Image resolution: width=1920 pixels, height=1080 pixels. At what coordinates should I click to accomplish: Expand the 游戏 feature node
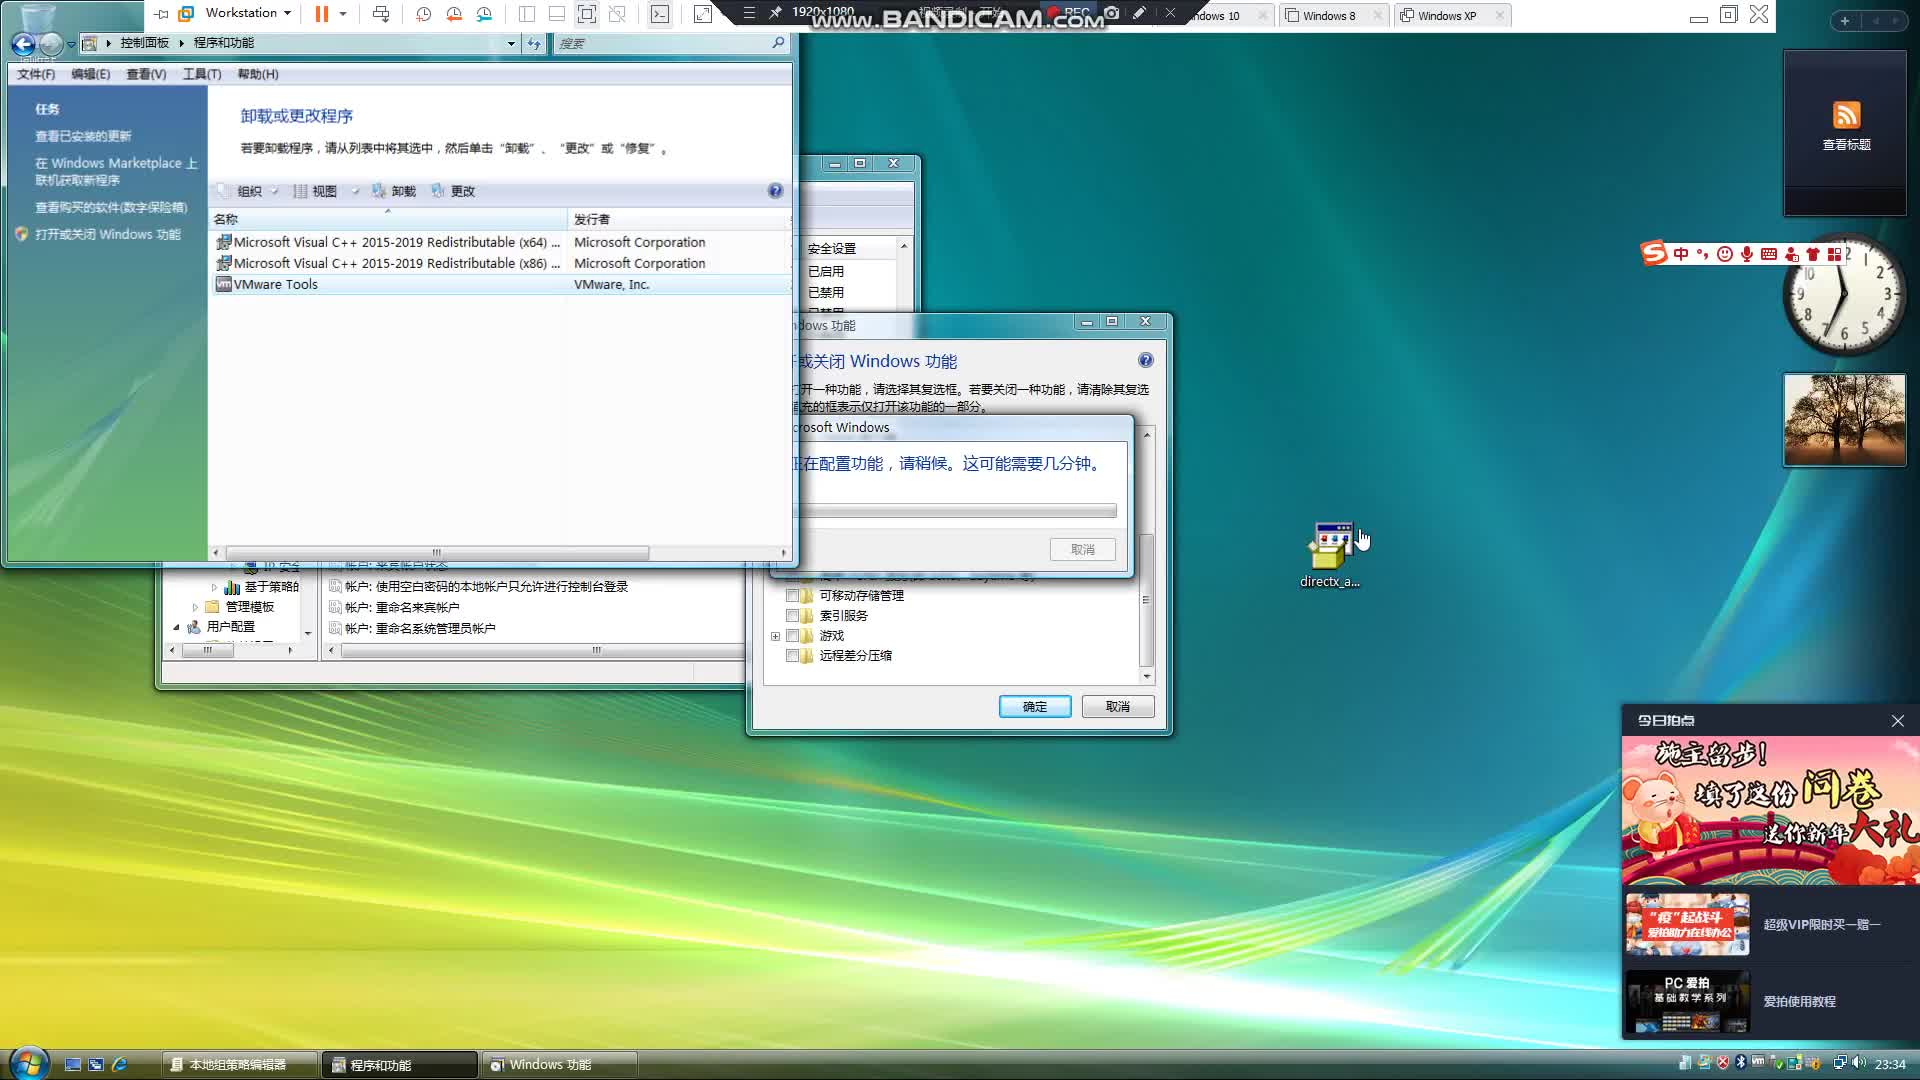coord(776,635)
